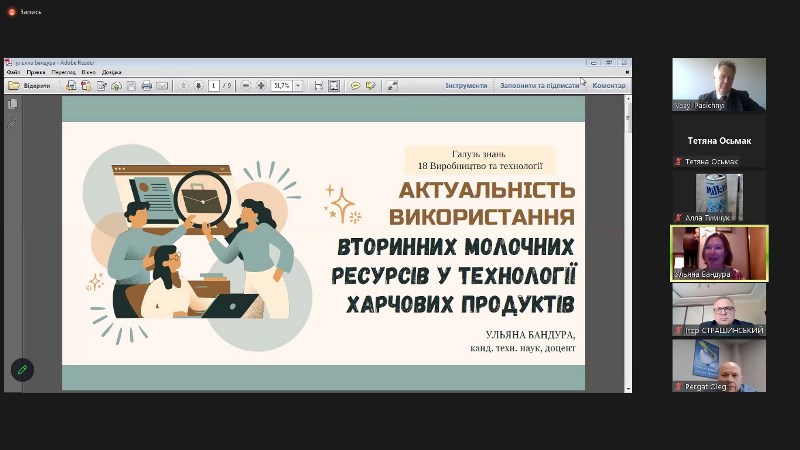Click muted mic icon of Алла Тимчук
Image resolution: width=800 pixels, height=450 pixels.
click(x=678, y=218)
